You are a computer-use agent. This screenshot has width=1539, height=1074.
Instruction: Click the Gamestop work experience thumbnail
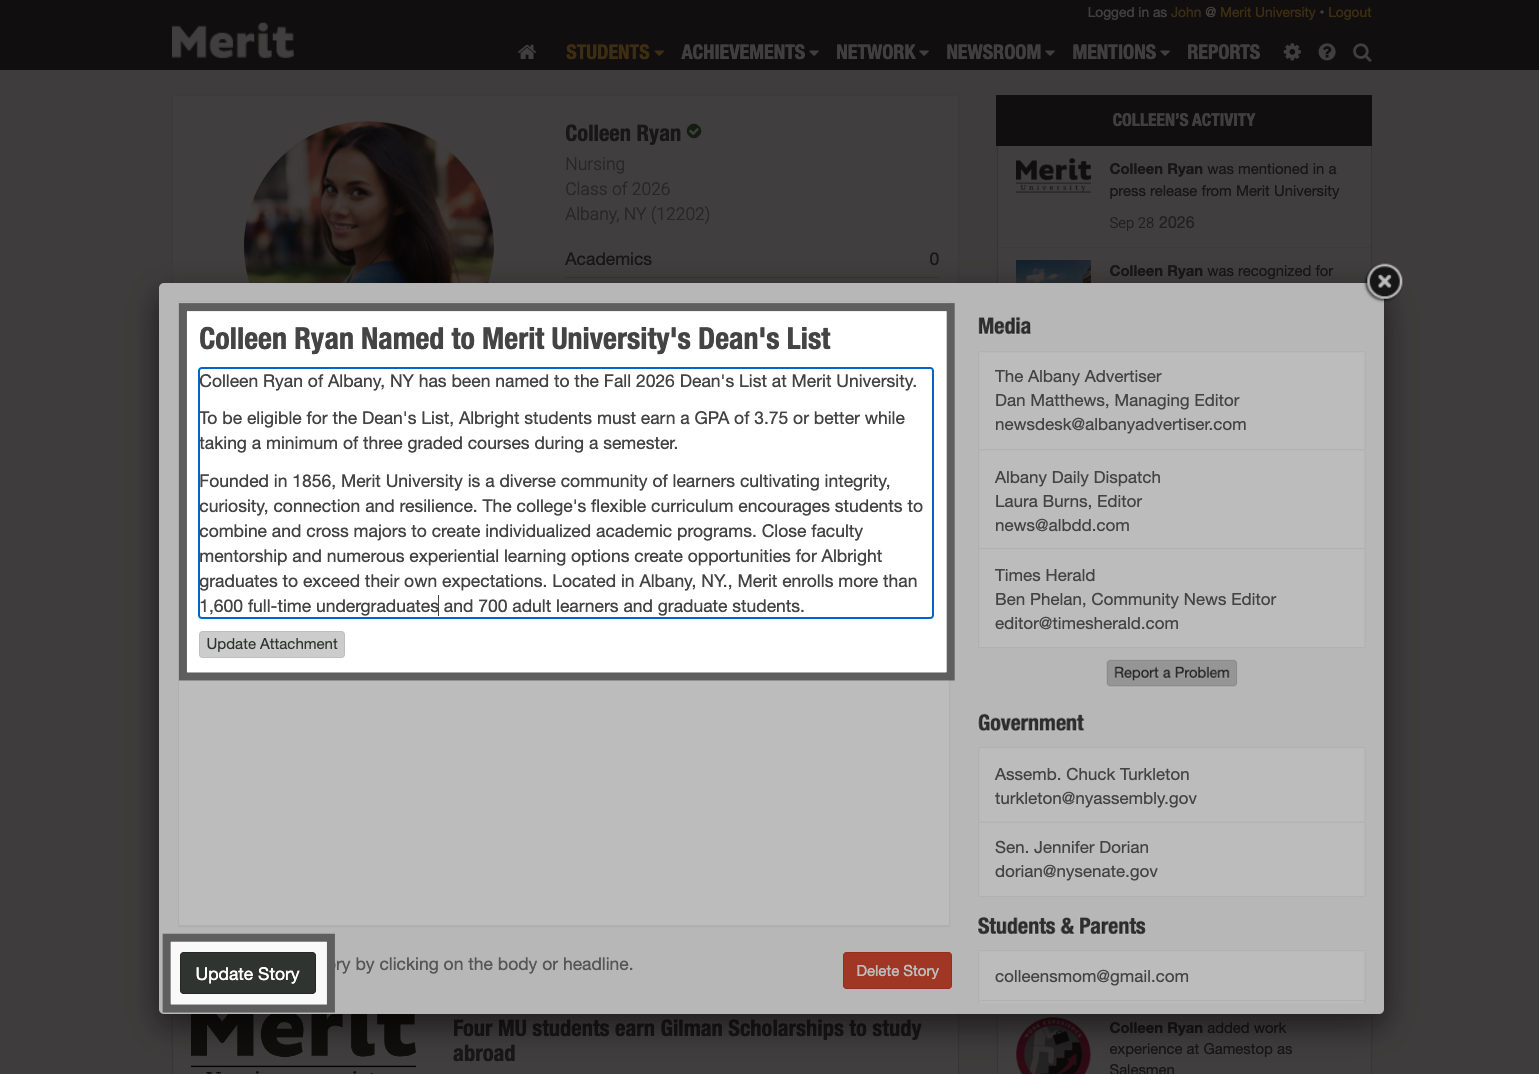tap(1053, 1045)
